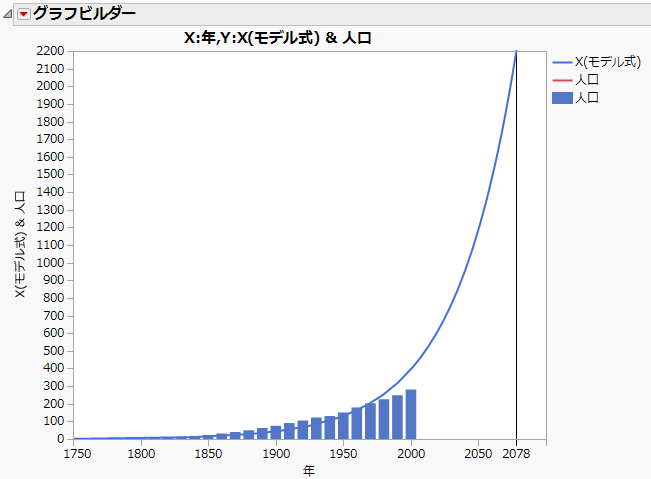Viewport: 651px width, 479px height.
Task: Collapse the グラフビルダー outline with gray triangle
Action: pyautogui.click(x=7, y=15)
